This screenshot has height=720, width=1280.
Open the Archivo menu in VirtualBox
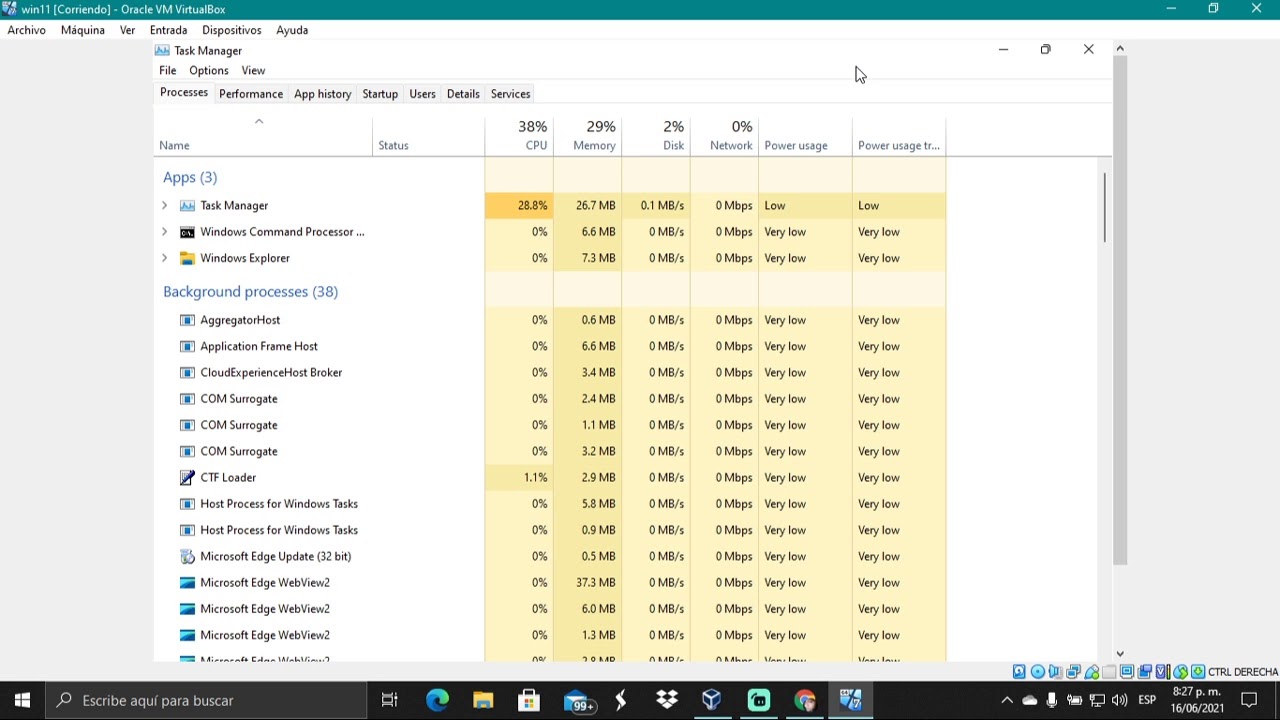pos(26,30)
